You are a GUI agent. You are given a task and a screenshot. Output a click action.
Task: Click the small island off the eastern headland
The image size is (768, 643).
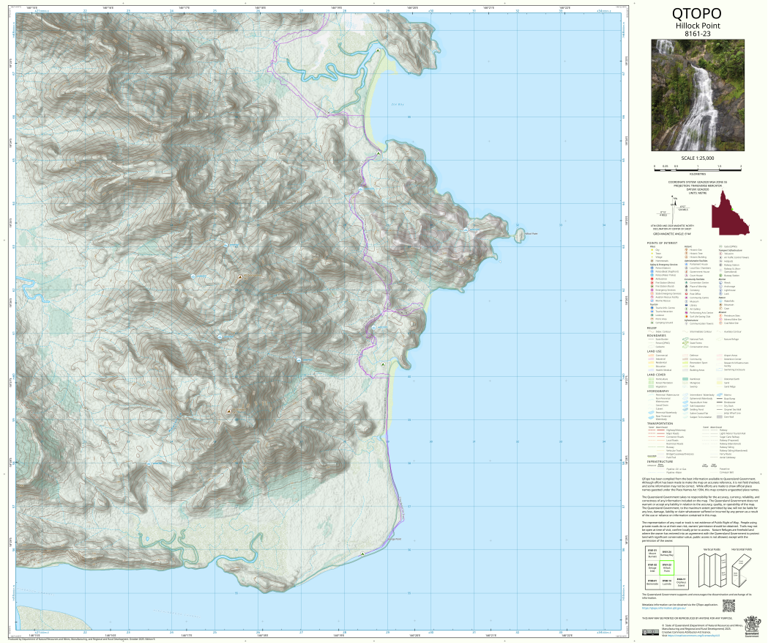[x=519, y=234]
